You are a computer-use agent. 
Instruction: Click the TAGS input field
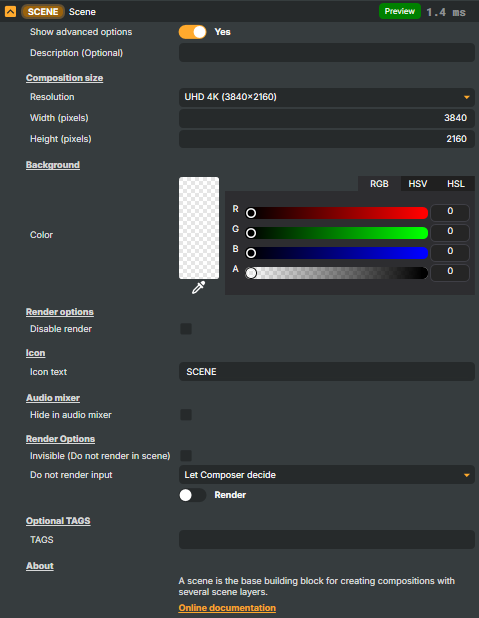(327, 540)
